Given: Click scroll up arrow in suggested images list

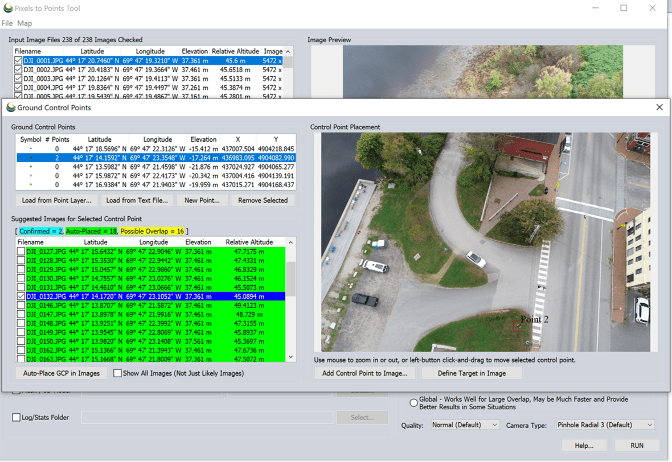Looking at the screenshot, I should point(291,242).
